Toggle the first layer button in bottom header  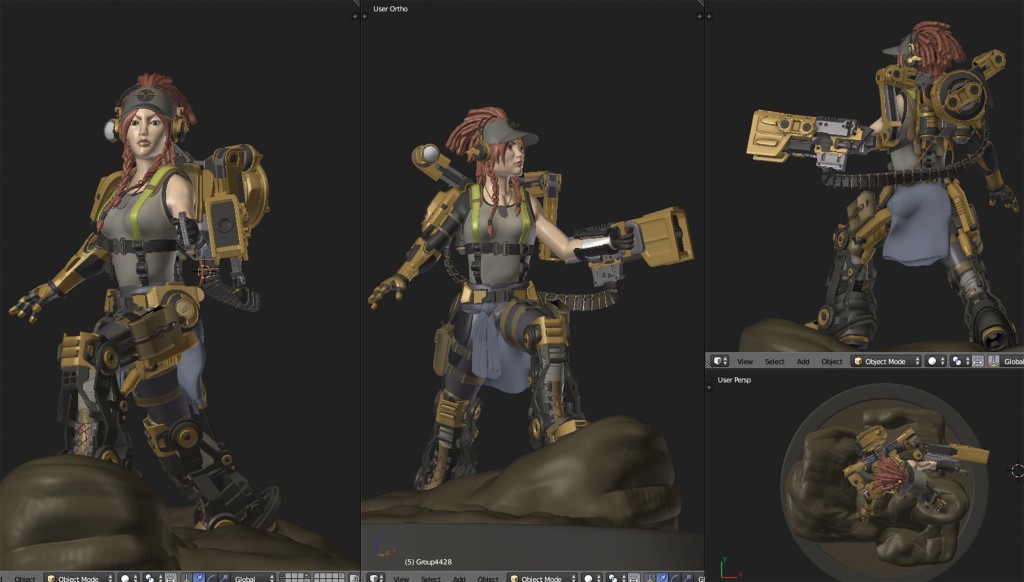[283, 575]
